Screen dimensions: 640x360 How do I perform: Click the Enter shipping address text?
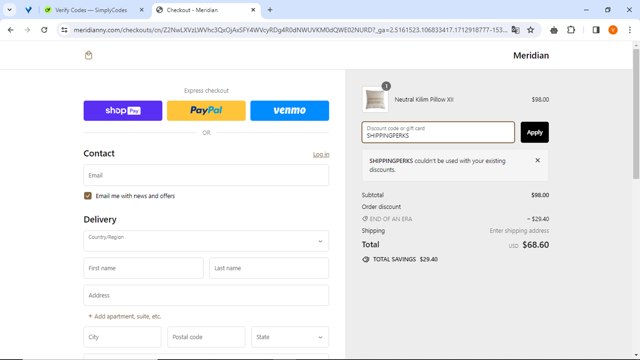click(x=519, y=231)
